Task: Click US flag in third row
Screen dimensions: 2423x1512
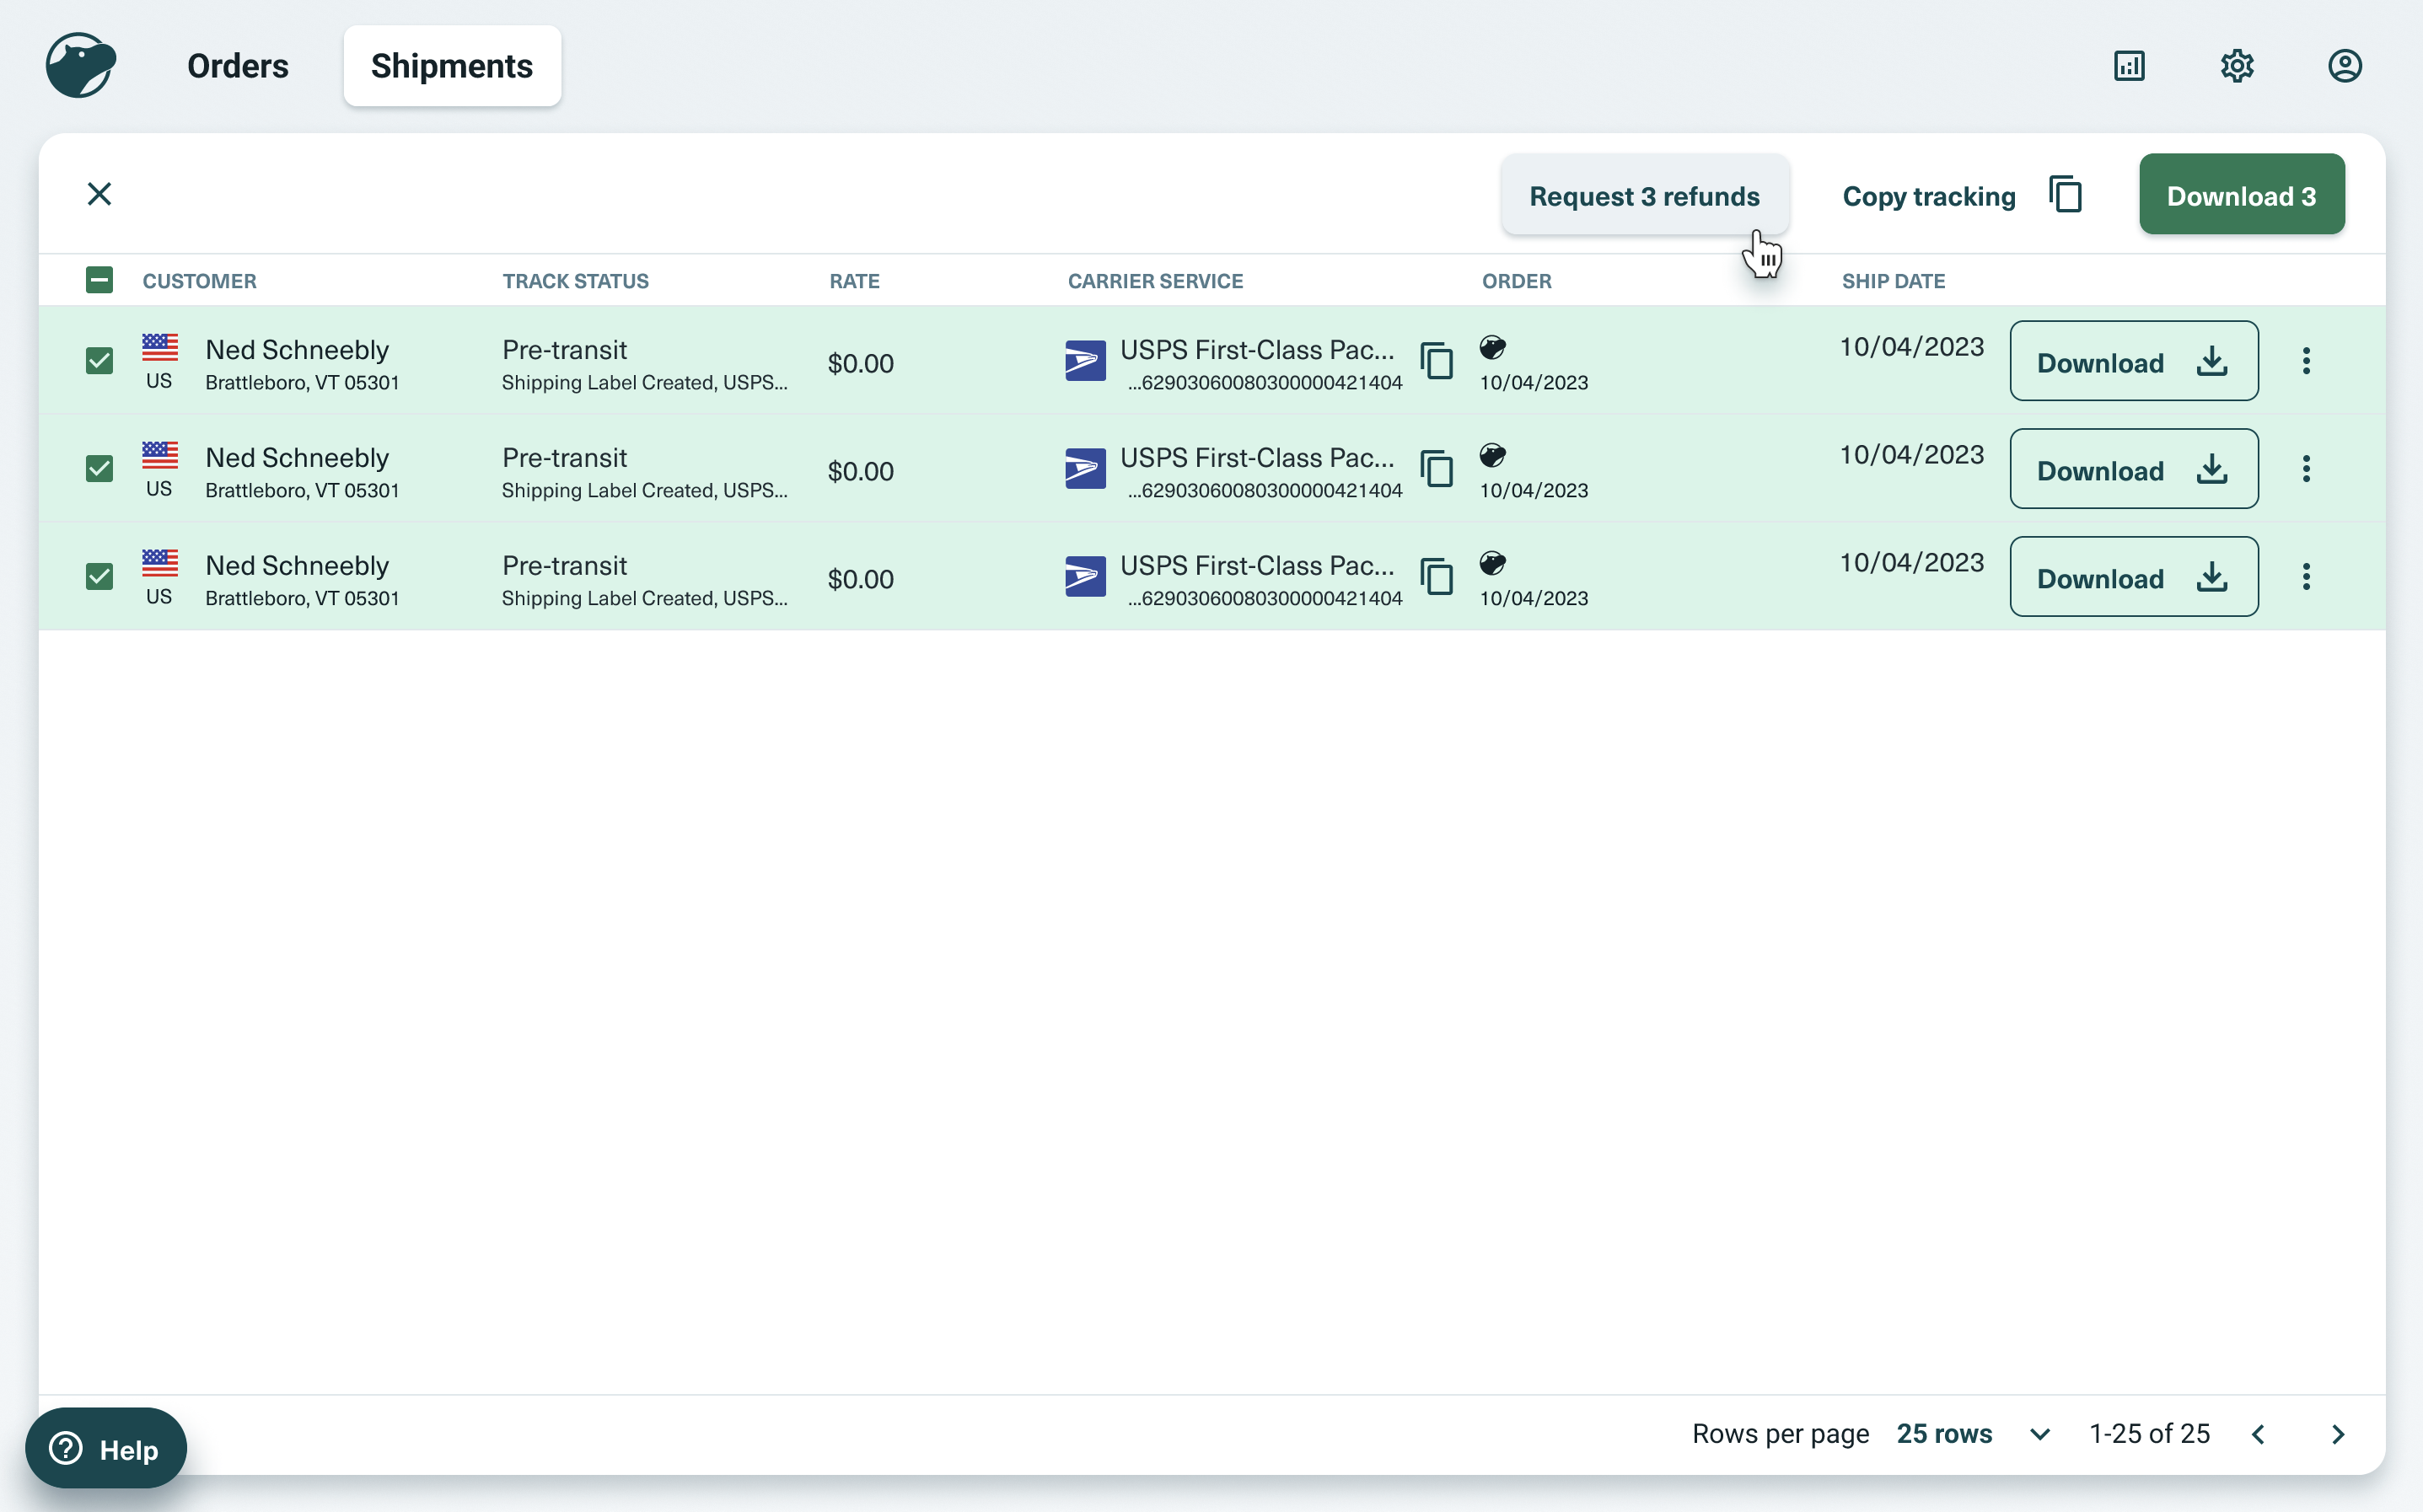Action: (160, 563)
